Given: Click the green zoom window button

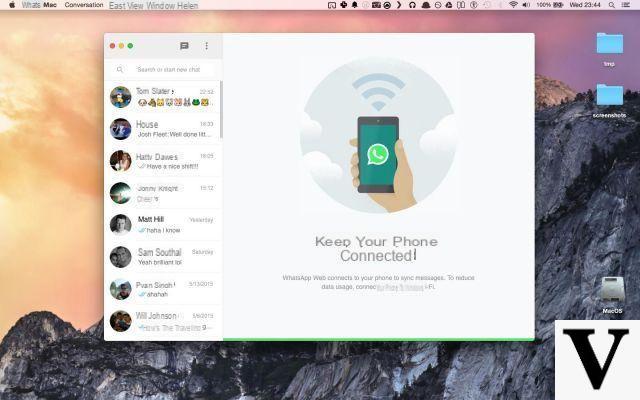Looking at the screenshot, I should pos(130,46).
